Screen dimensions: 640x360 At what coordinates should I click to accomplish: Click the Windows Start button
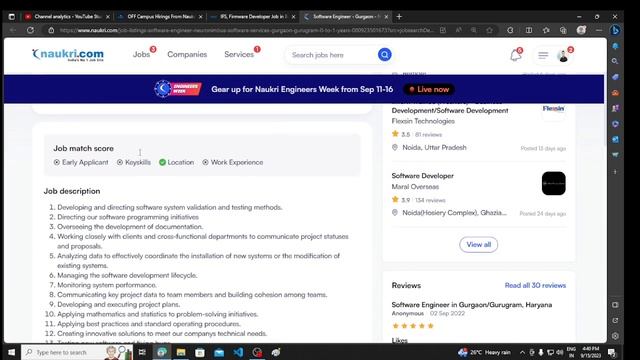[11, 352]
